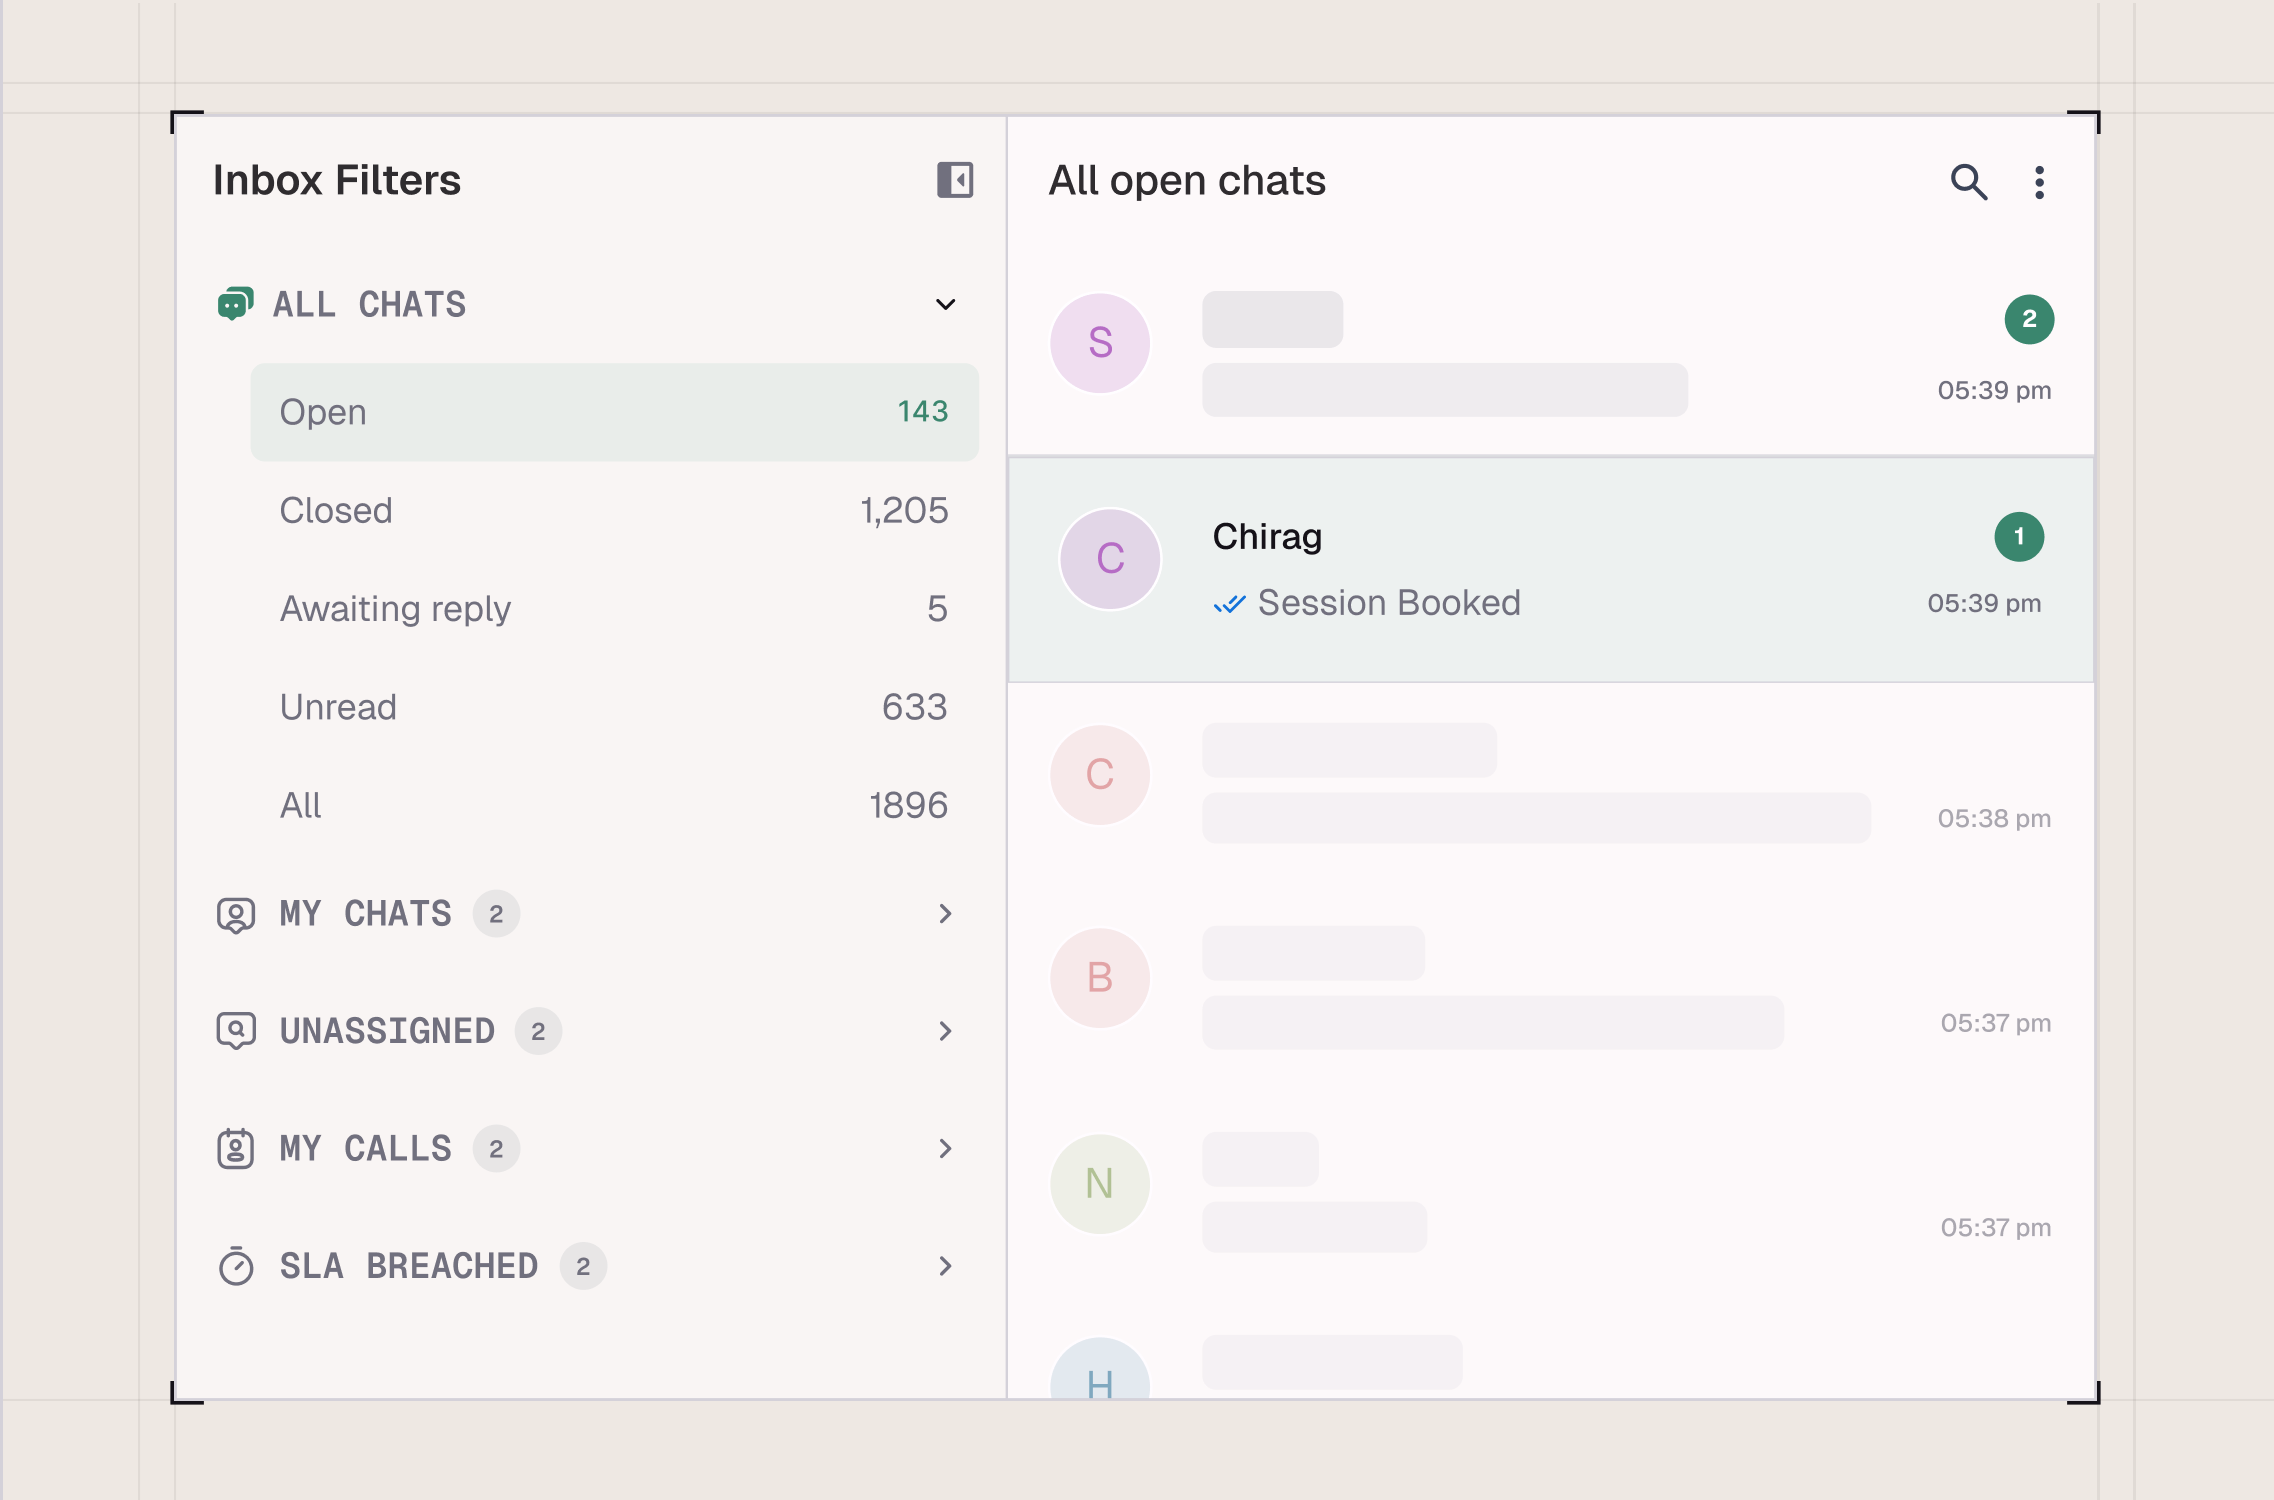Click the Unassigned search-bubble icon
The image size is (2274, 1500).
236,1031
